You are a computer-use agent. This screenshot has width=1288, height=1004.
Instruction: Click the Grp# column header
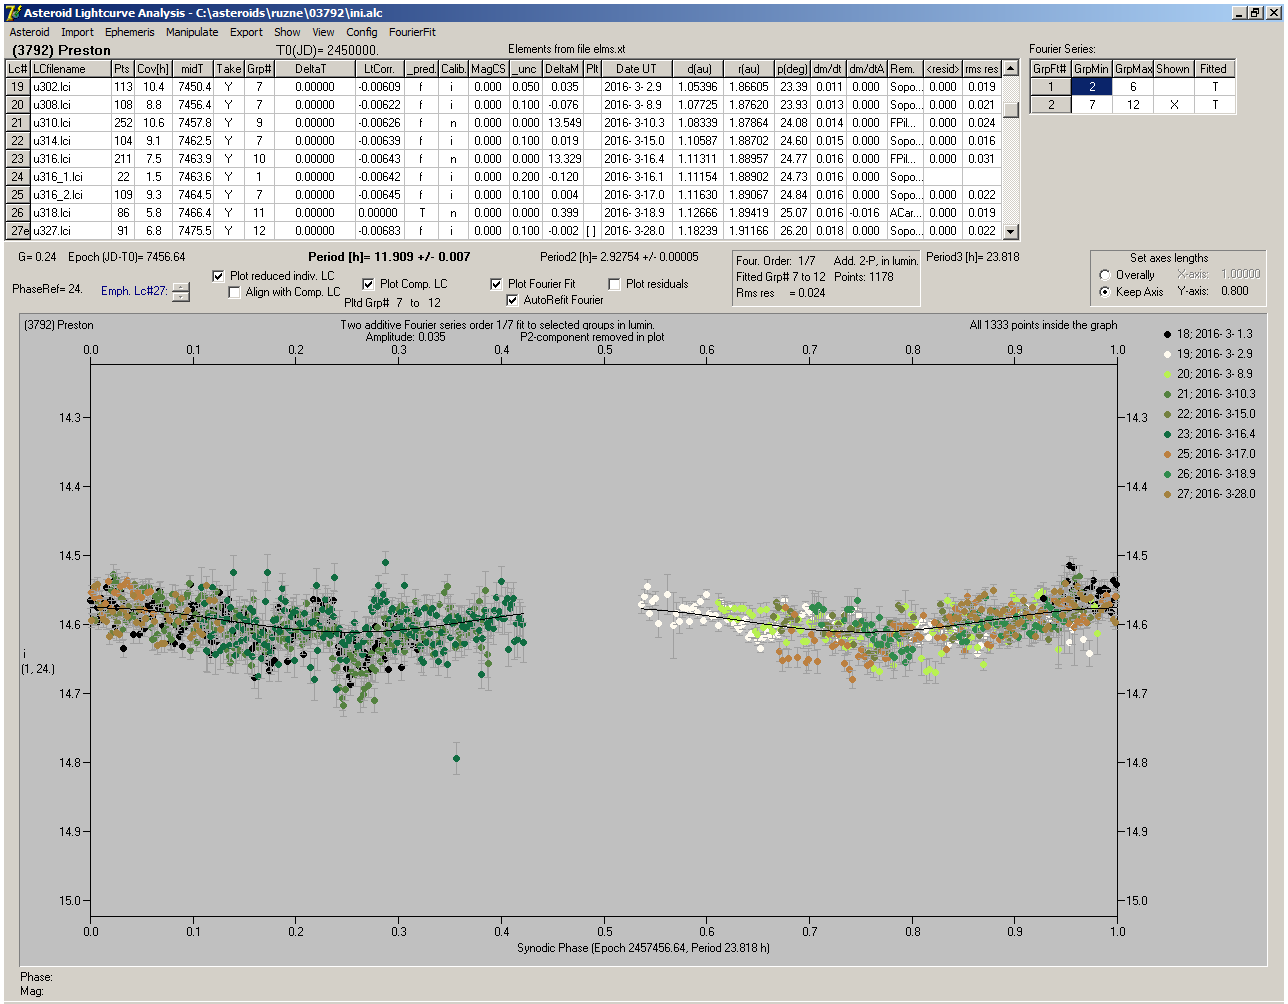(259, 69)
